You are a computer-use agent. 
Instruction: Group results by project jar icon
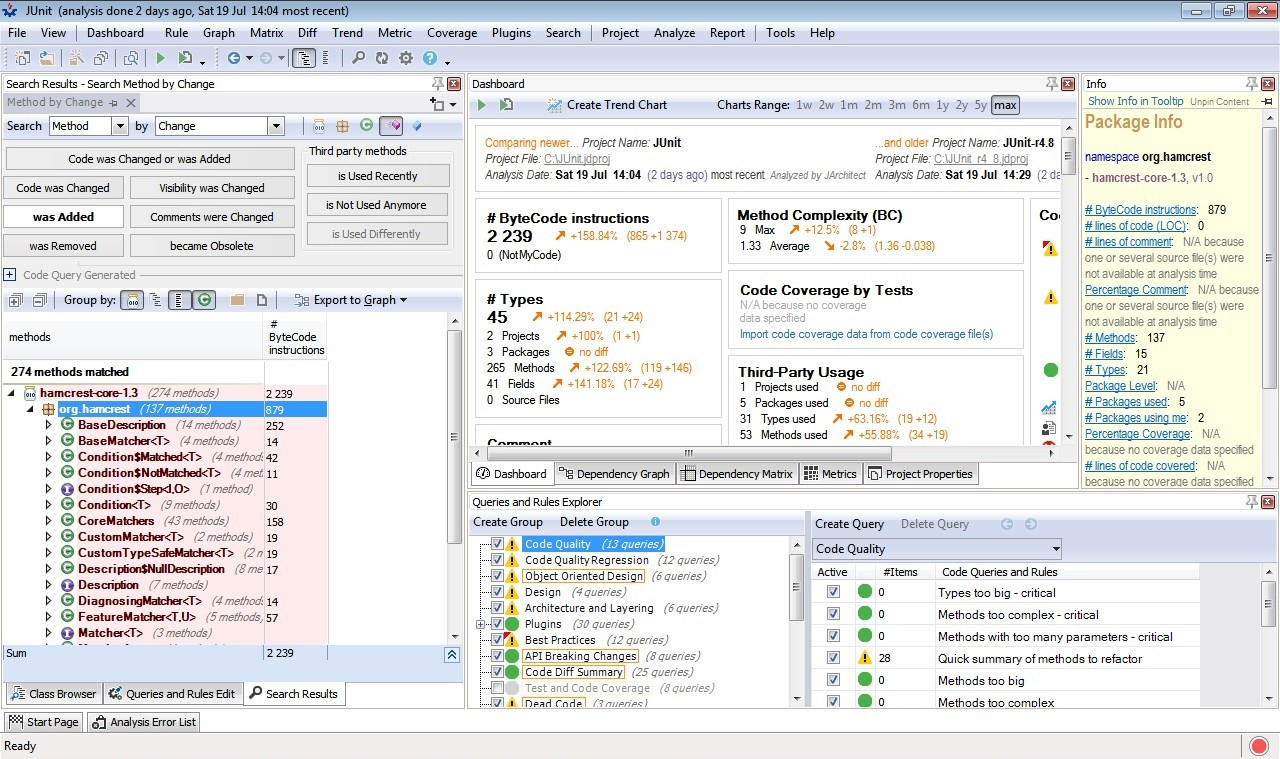click(131, 300)
